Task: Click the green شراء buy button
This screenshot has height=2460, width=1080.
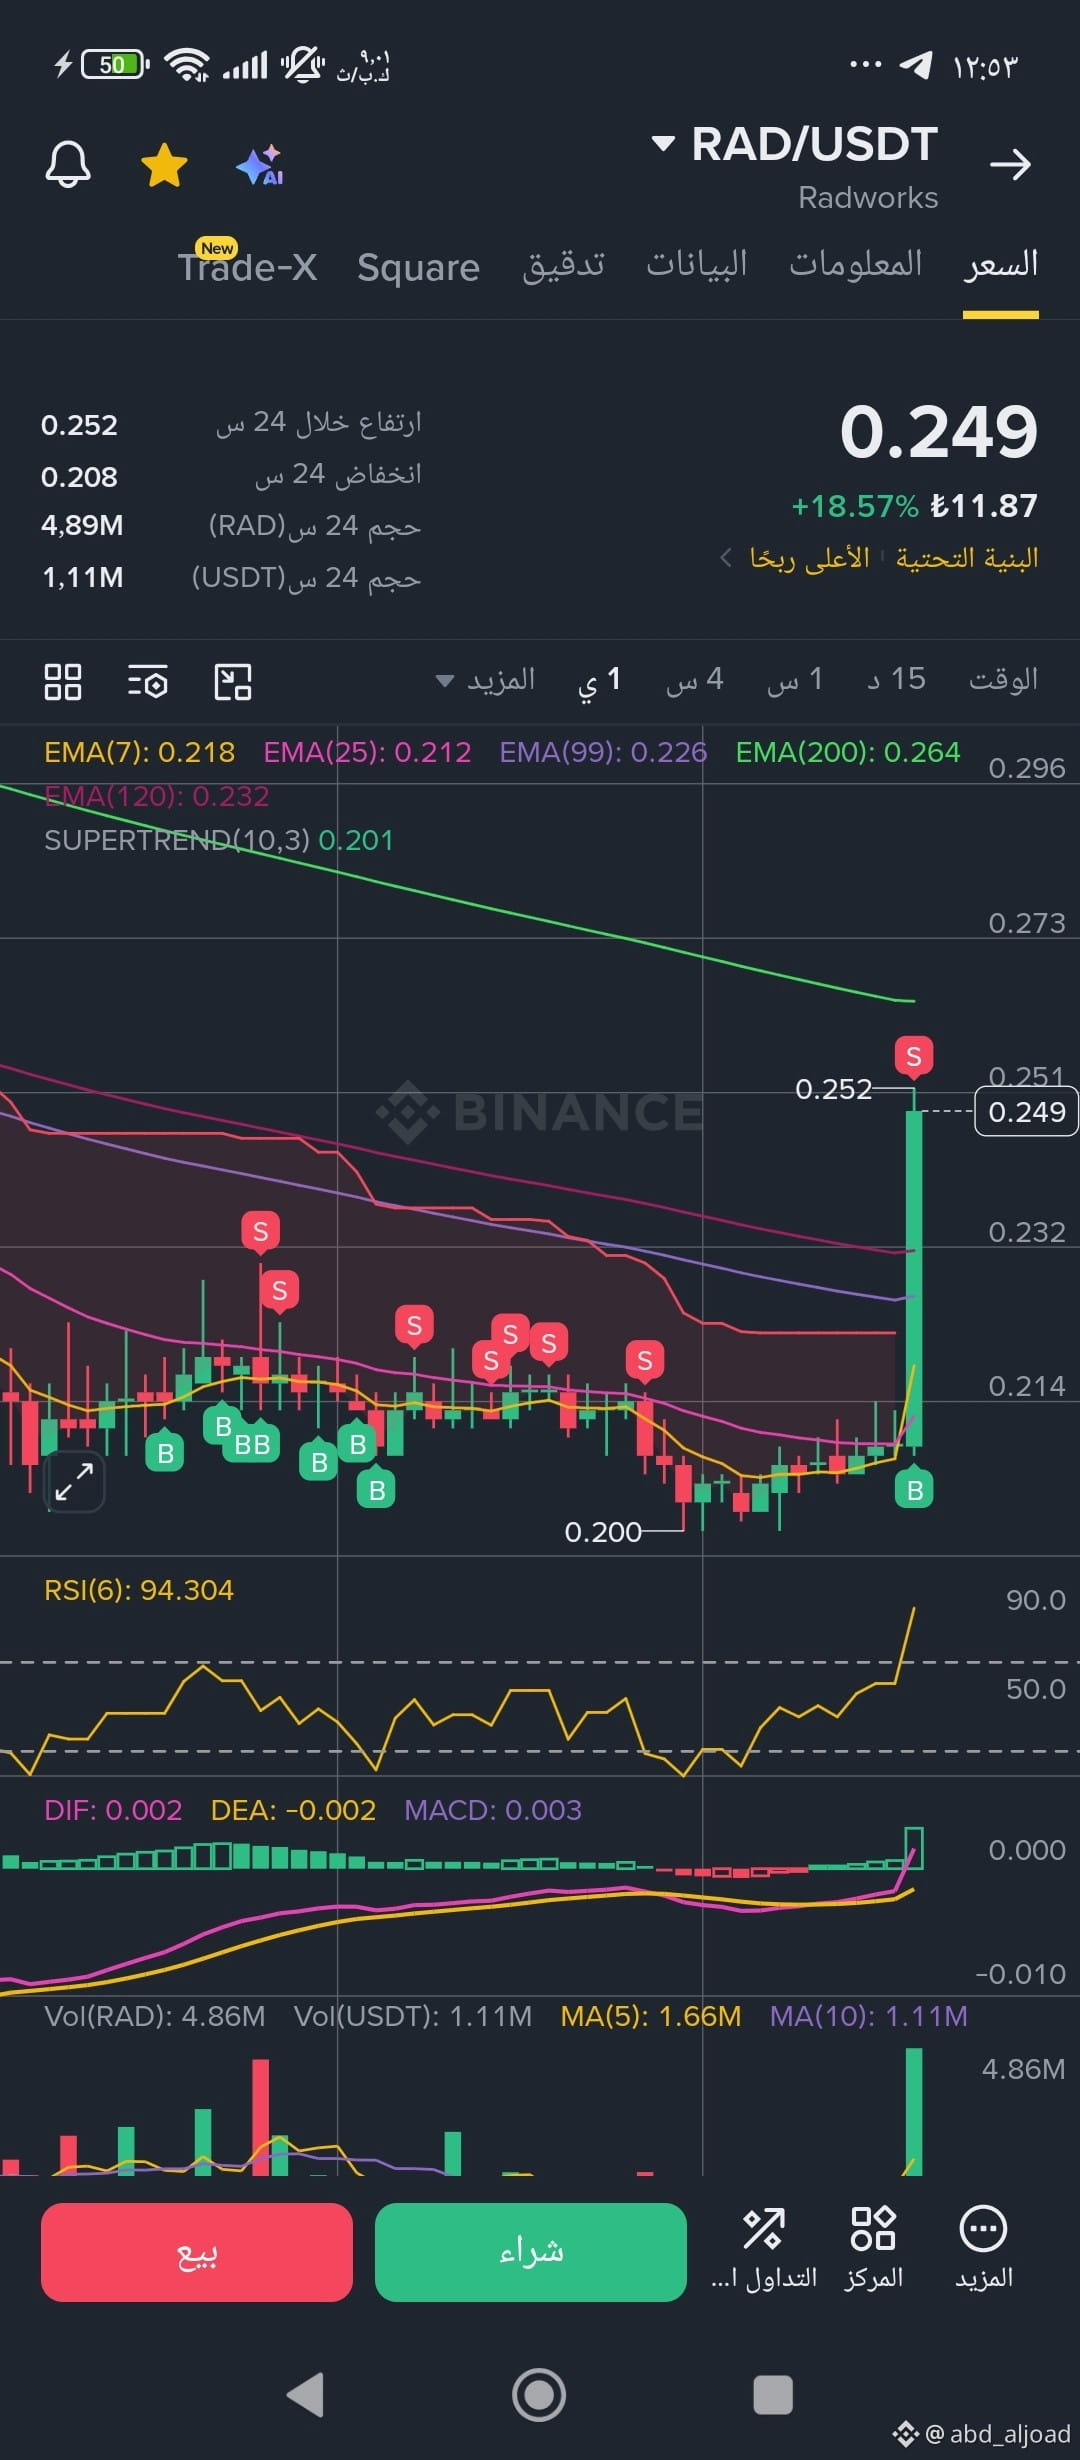Action: pyautogui.click(x=531, y=2252)
